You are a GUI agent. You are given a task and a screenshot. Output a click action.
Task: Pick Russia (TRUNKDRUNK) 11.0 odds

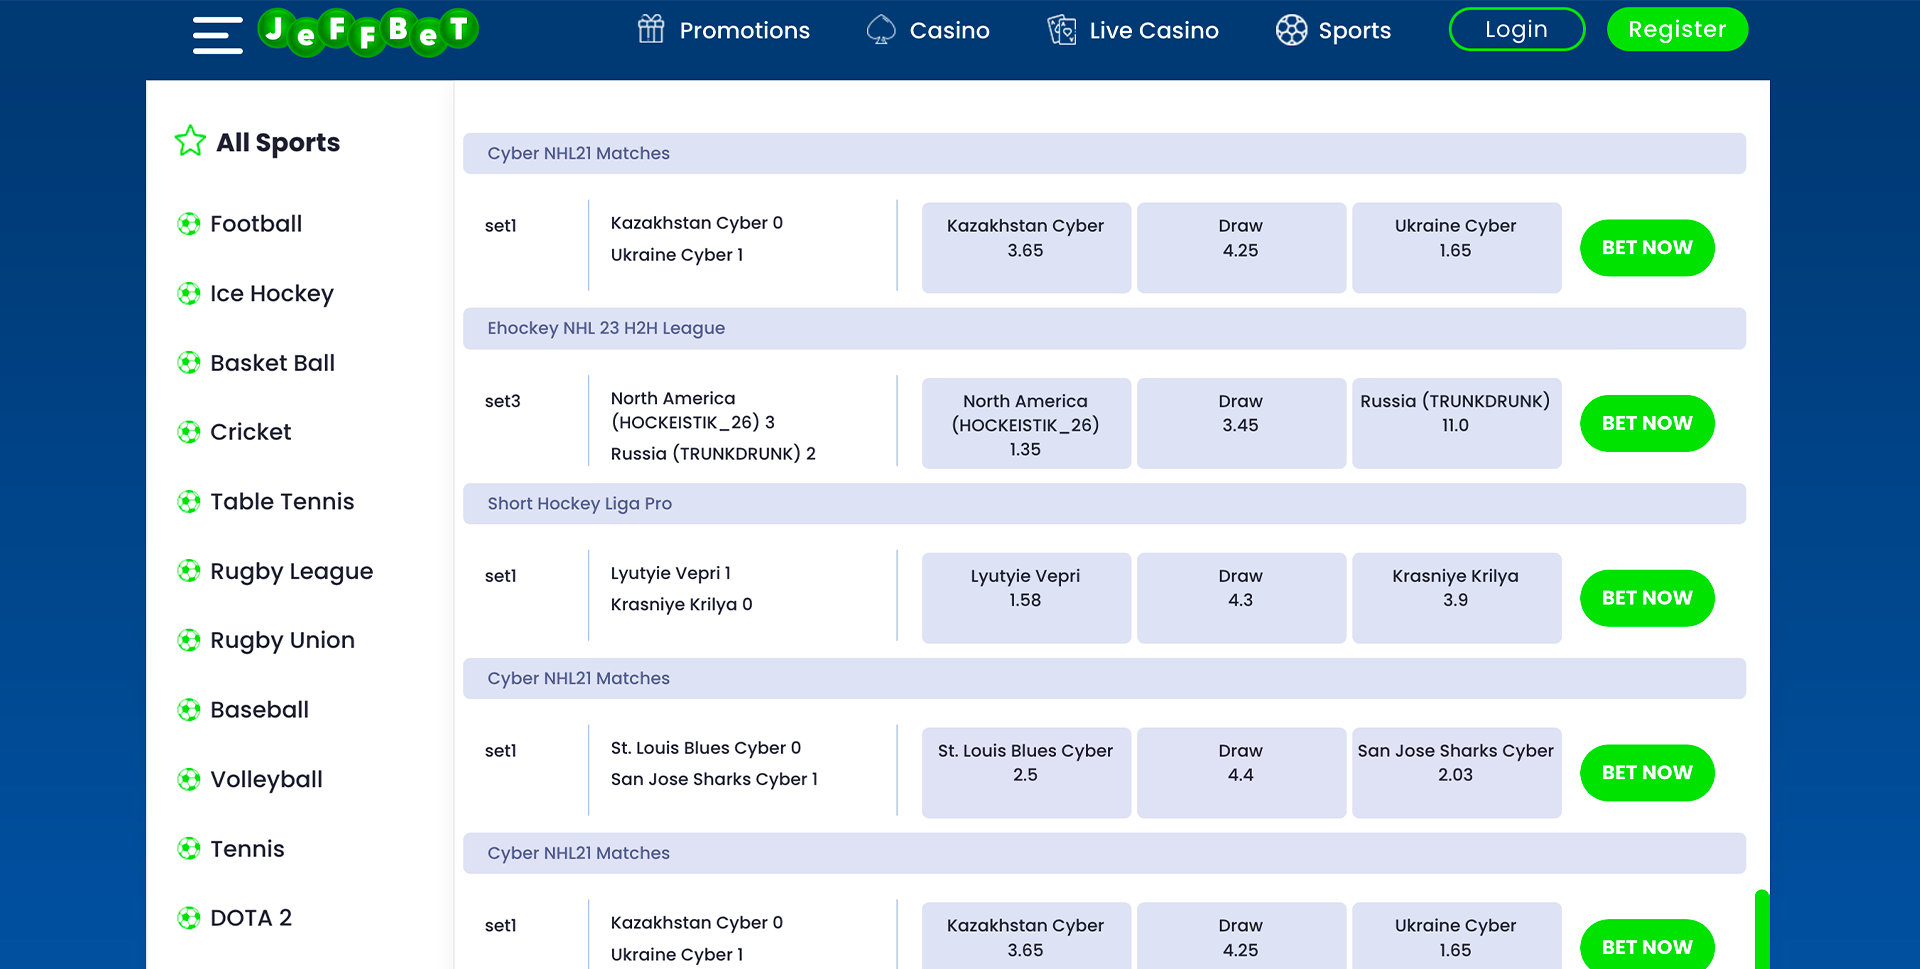coord(1456,423)
